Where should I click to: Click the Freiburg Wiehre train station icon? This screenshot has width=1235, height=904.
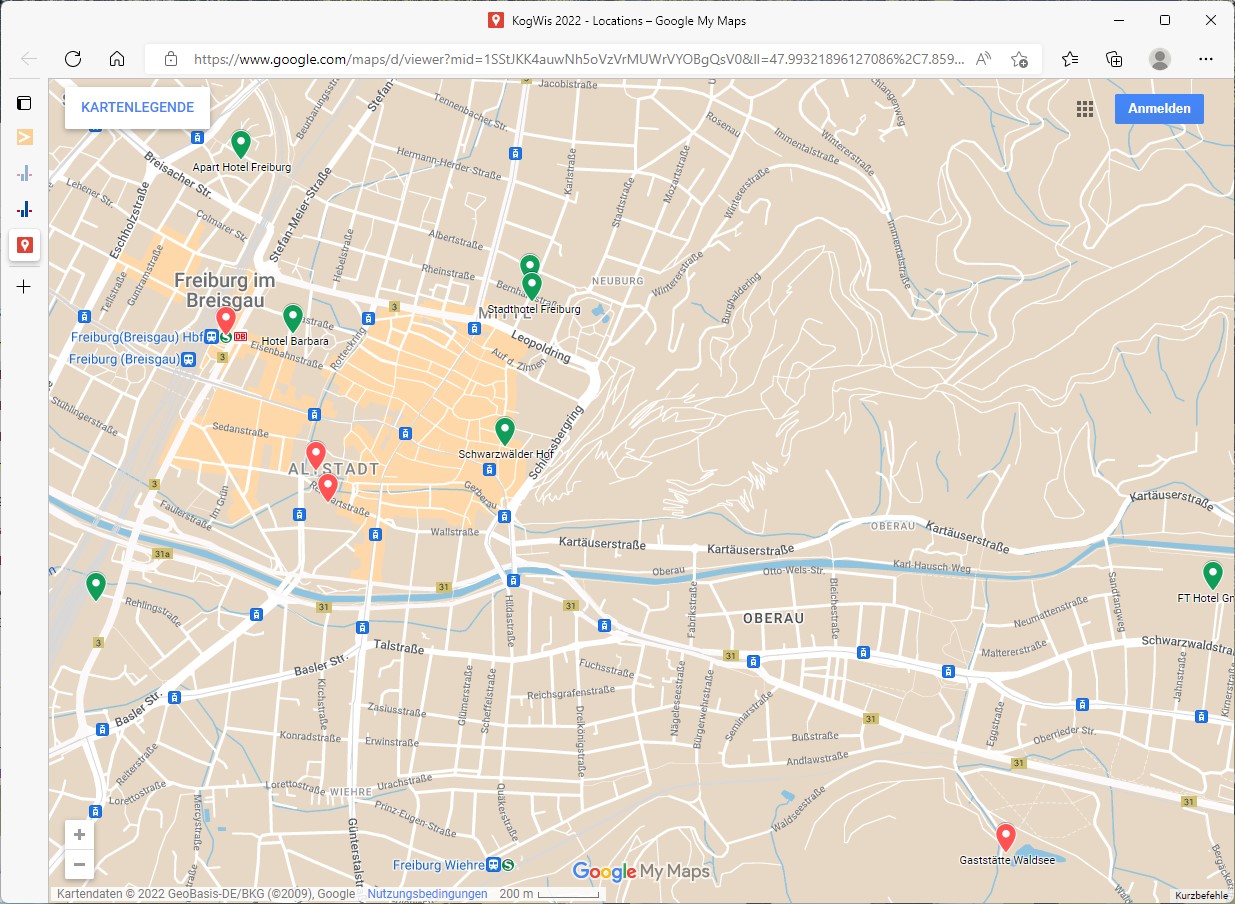tap(494, 865)
